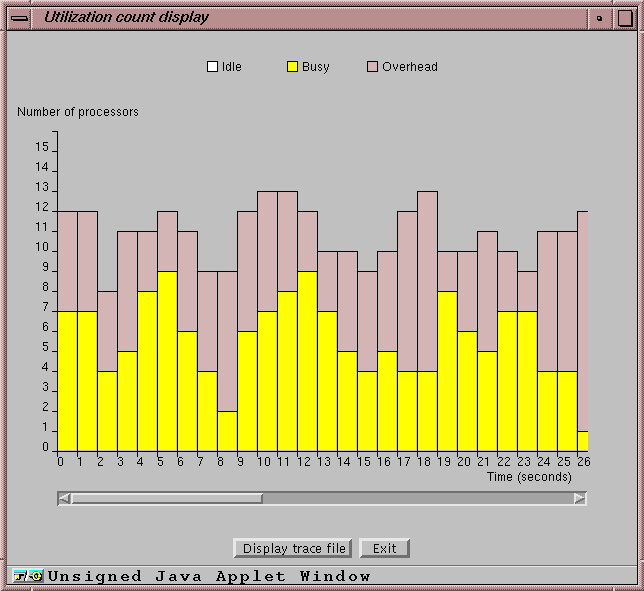Click 'Unsigned Java Applet Window' status text
This screenshot has height=591, width=644.
209,576
